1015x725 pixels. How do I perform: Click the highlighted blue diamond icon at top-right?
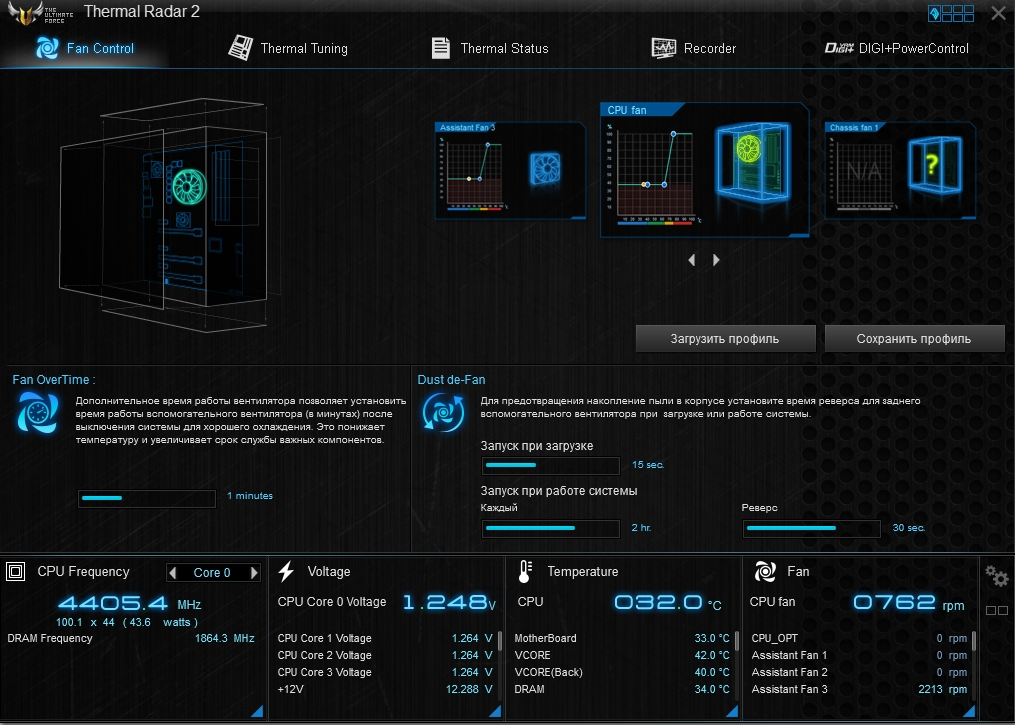pos(934,14)
